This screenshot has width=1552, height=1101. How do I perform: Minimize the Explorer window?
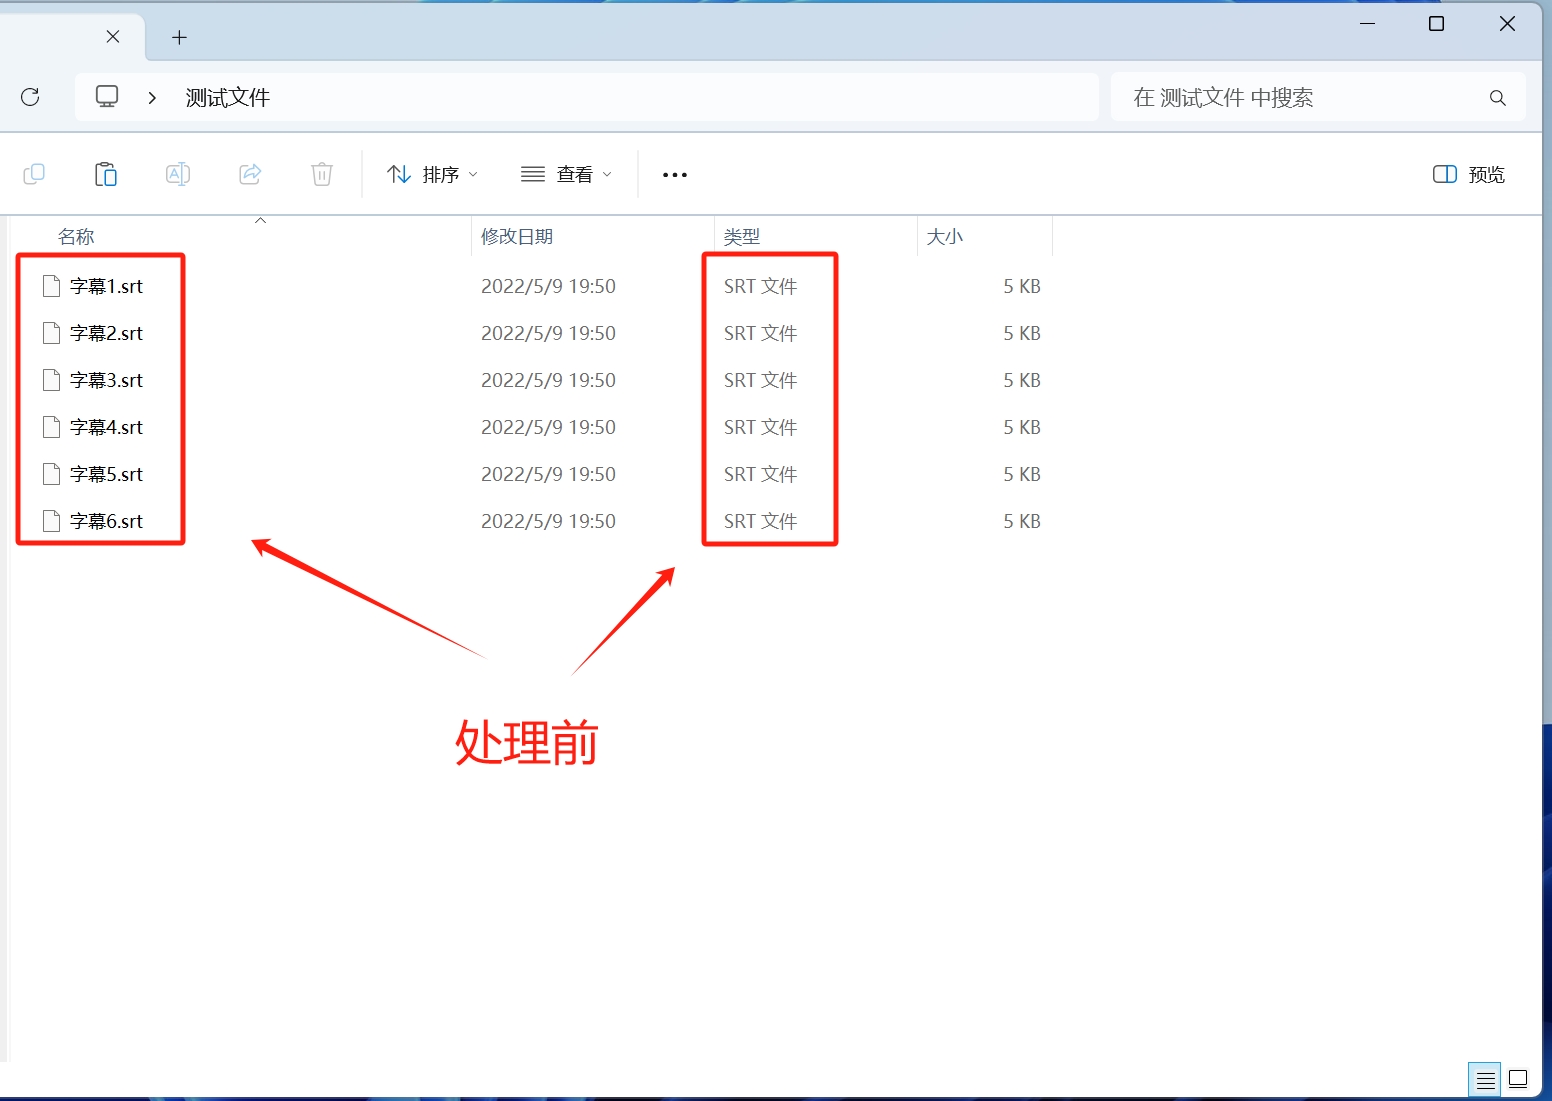[x=1368, y=23]
